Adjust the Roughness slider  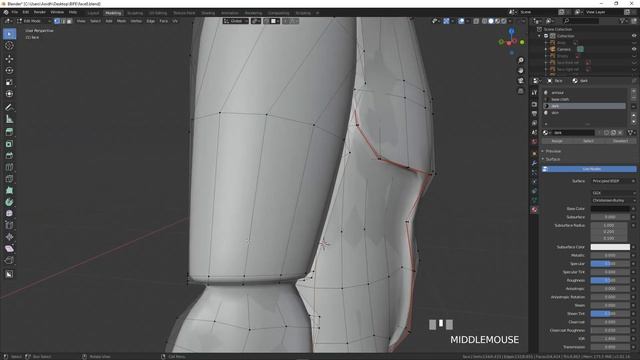pos(610,280)
